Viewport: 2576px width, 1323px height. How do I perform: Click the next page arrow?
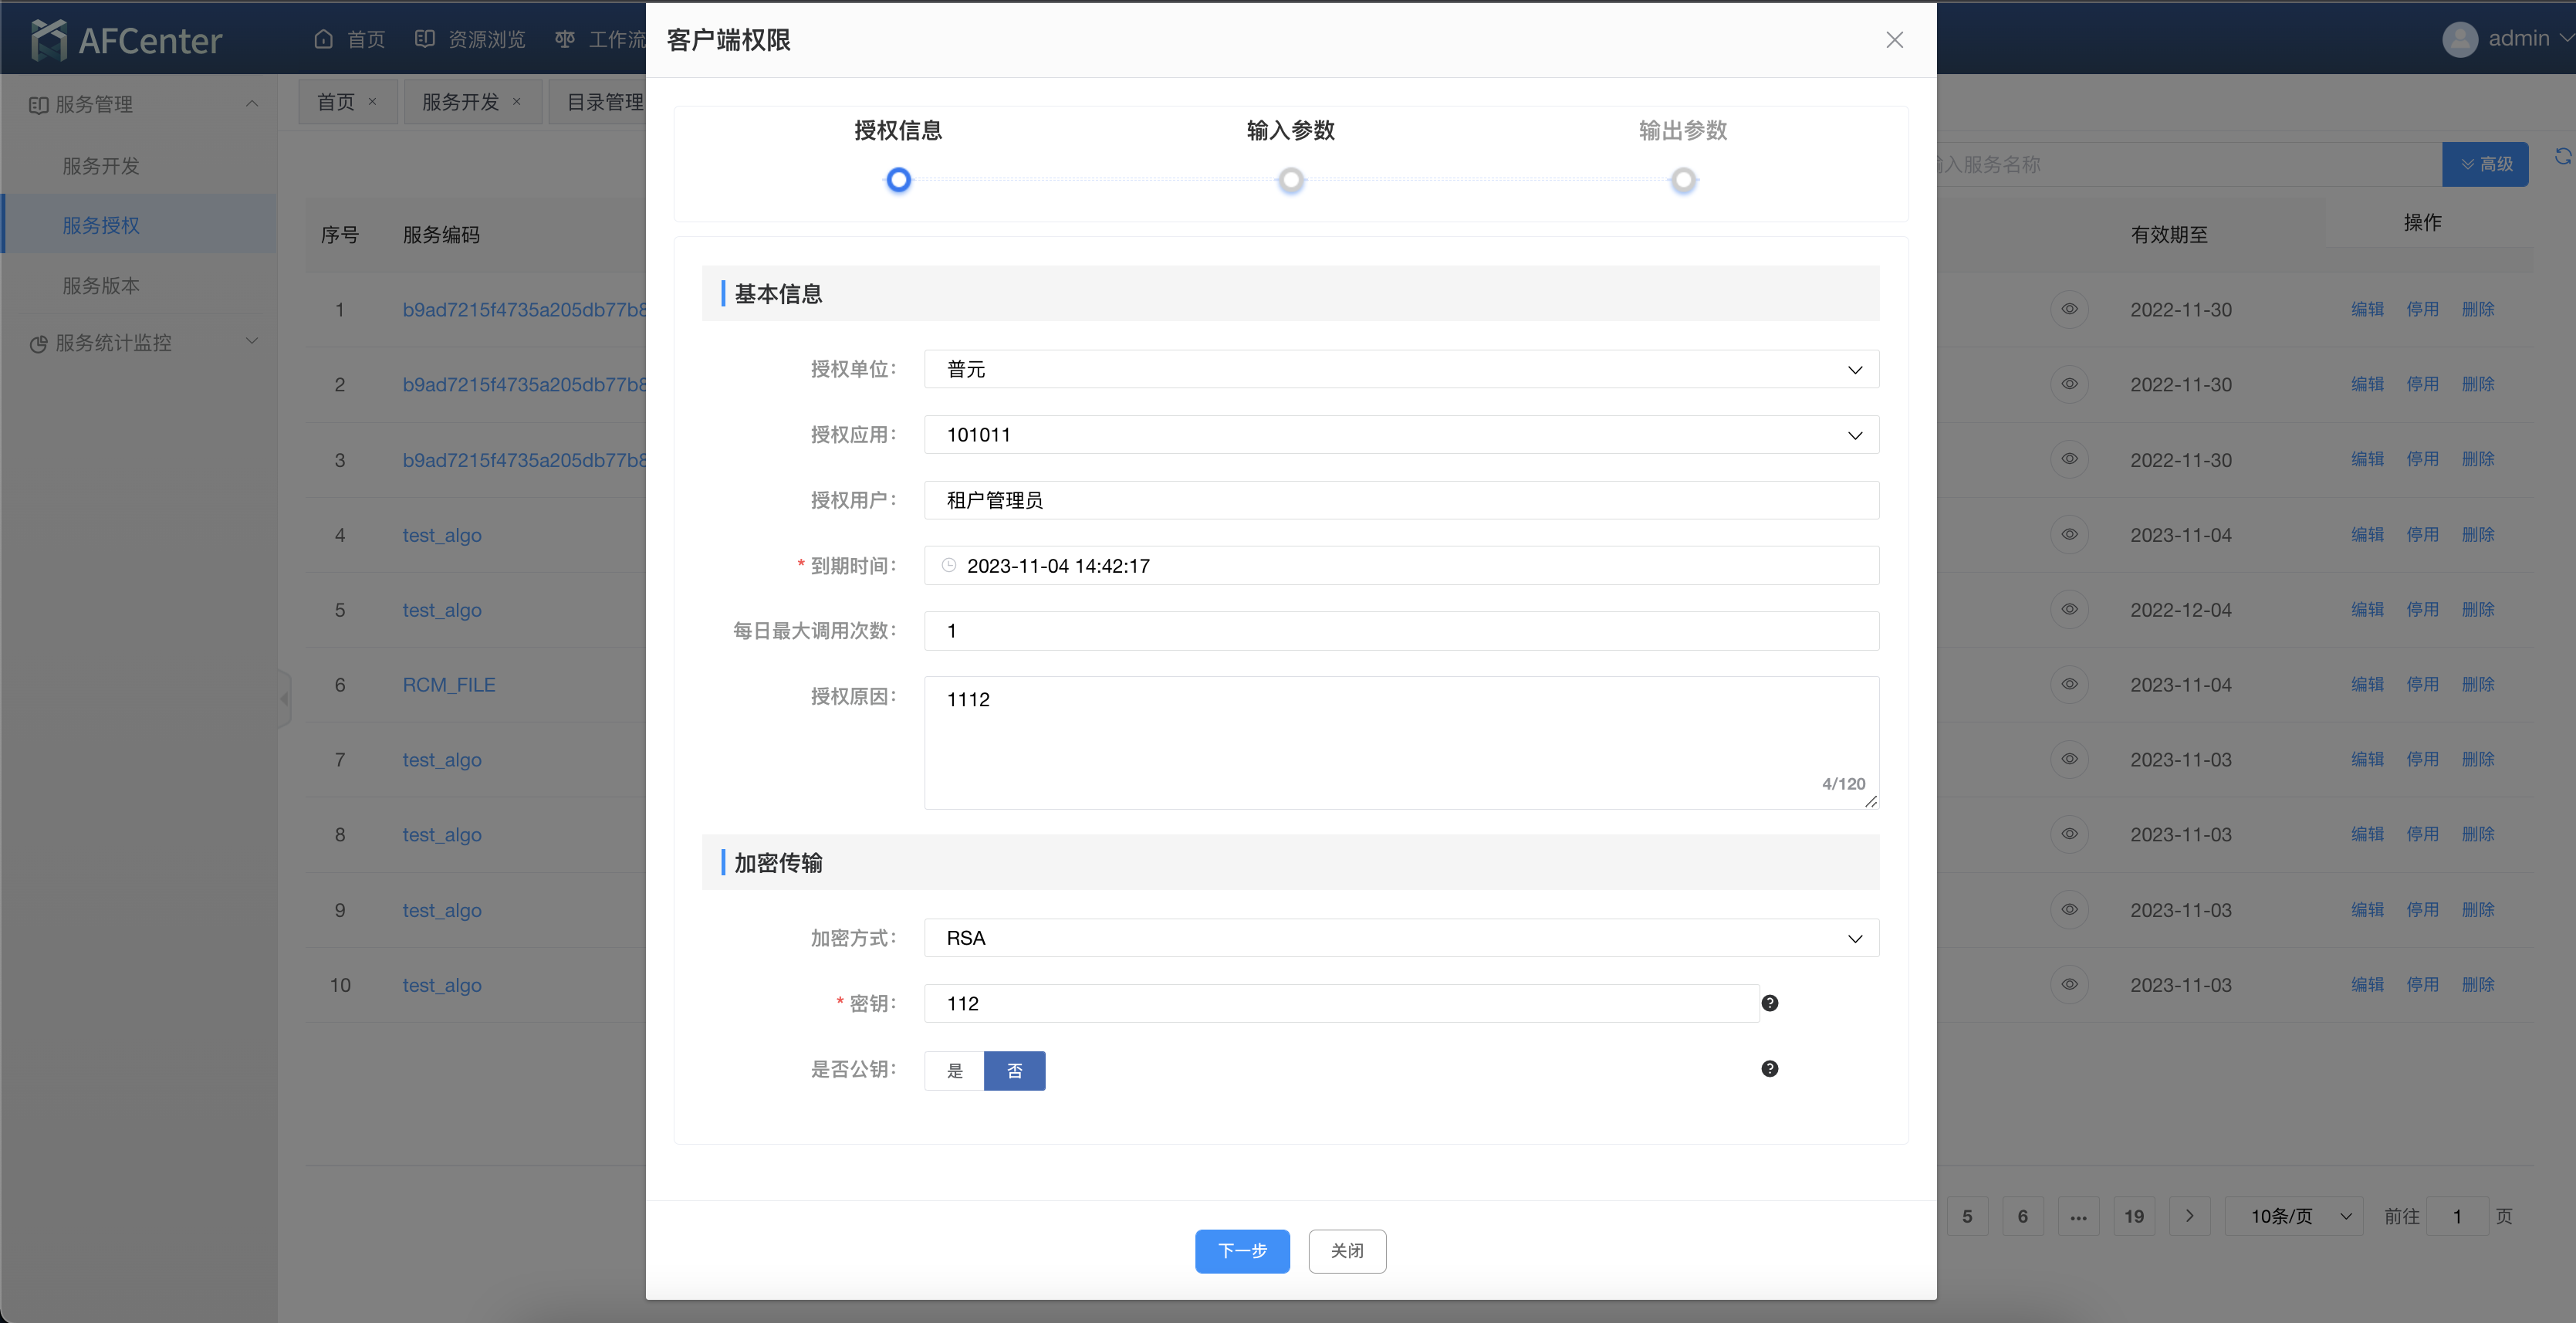click(2190, 1216)
